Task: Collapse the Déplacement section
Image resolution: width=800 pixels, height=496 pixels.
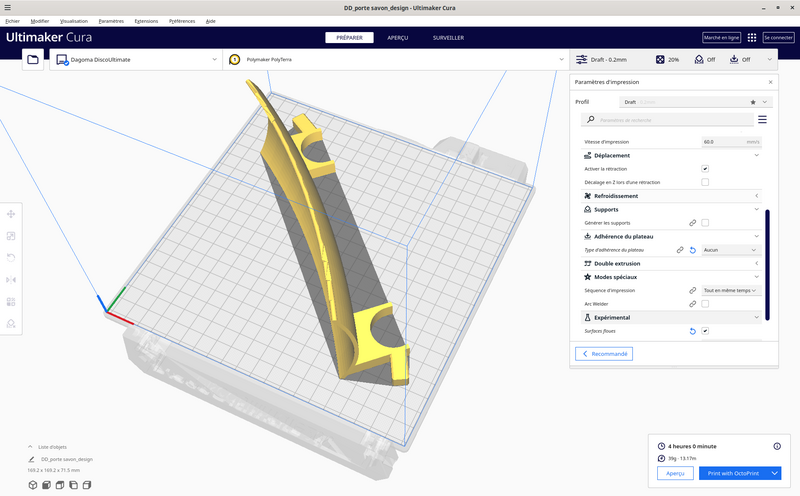Action: (x=671, y=156)
